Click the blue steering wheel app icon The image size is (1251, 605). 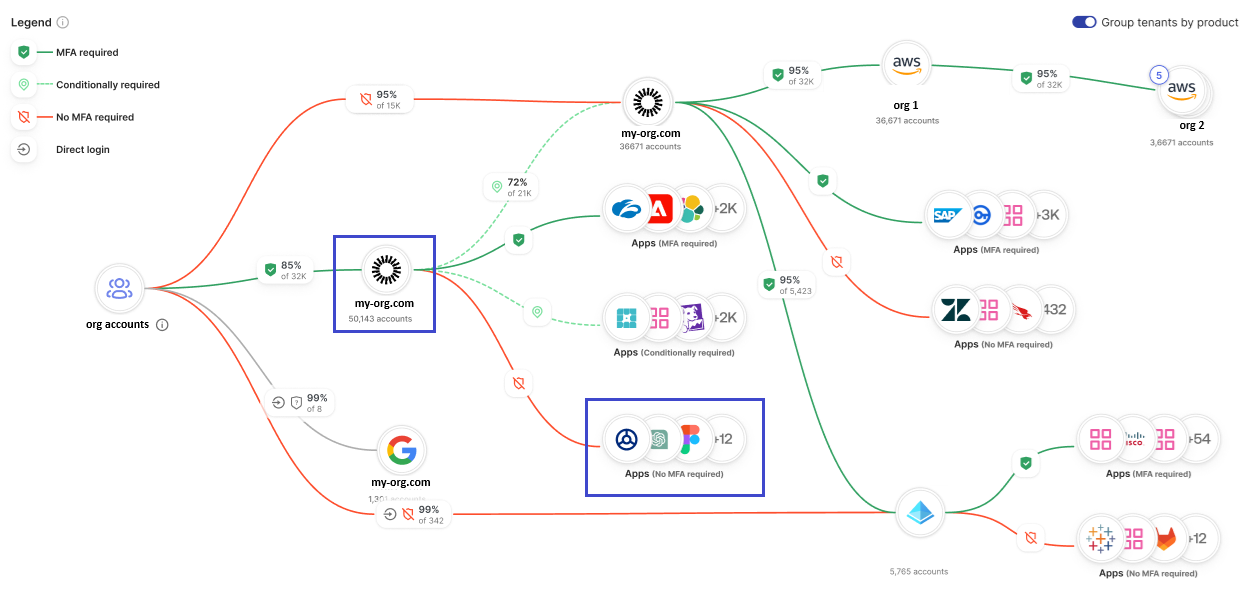[x=627, y=438]
